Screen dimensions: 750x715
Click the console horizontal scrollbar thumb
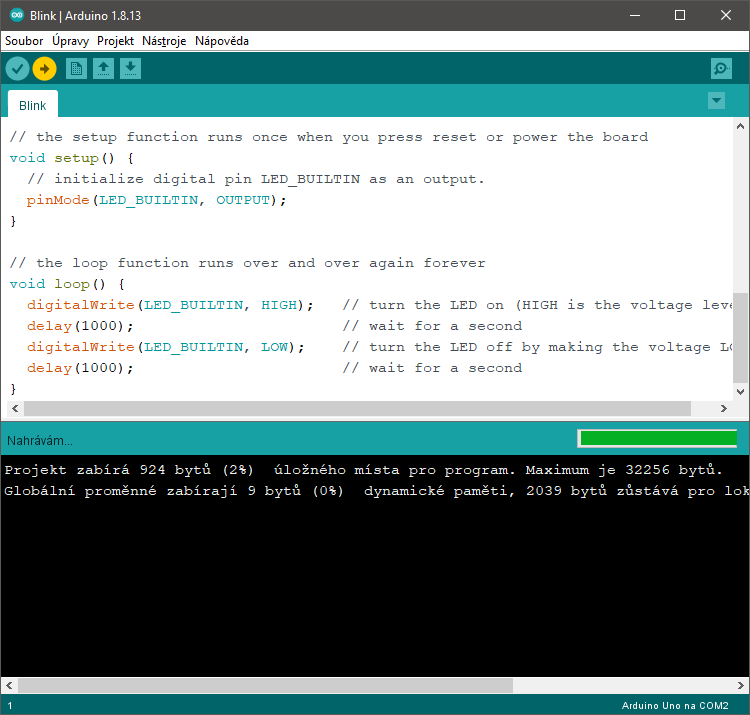pos(265,686)
